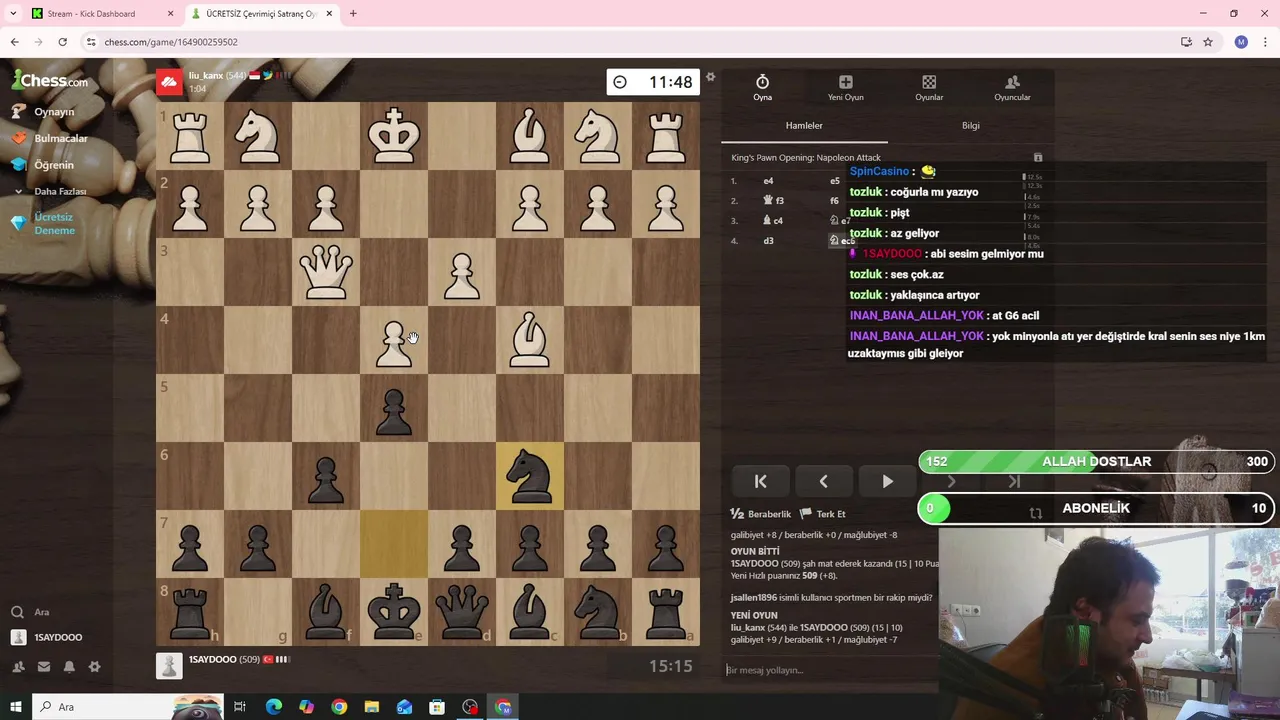The width and height of the screenshot is (1280, 720).
Task: Select the Bilgi info tab
Action: tap(970, 125)
